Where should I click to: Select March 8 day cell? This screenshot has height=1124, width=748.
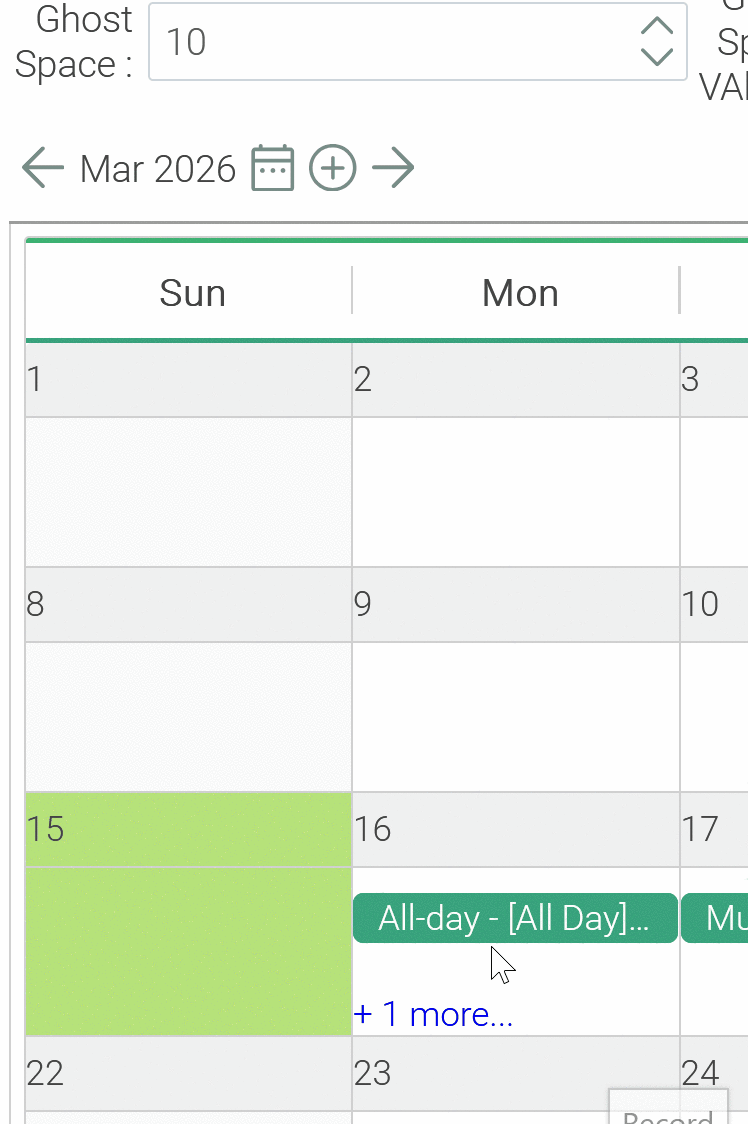(x=188, y=715)
